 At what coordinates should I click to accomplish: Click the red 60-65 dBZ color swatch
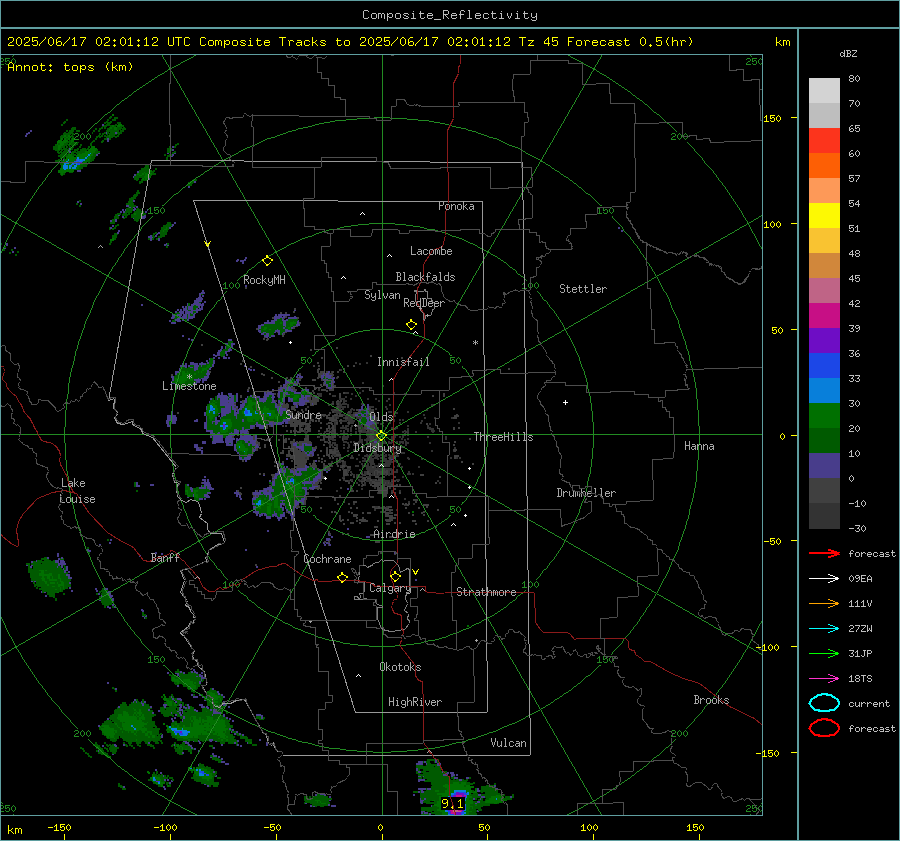[824, 141]
